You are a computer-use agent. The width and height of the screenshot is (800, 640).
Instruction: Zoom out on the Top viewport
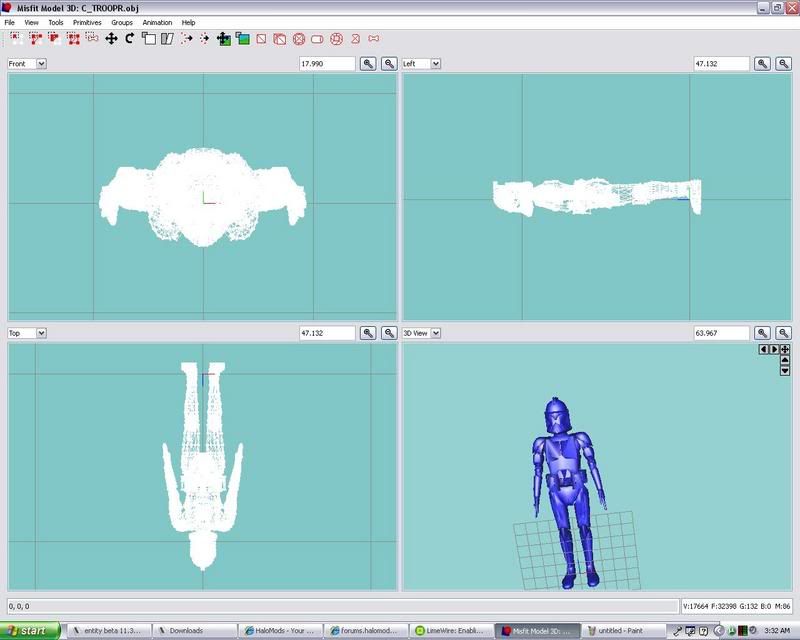point(389,333)
